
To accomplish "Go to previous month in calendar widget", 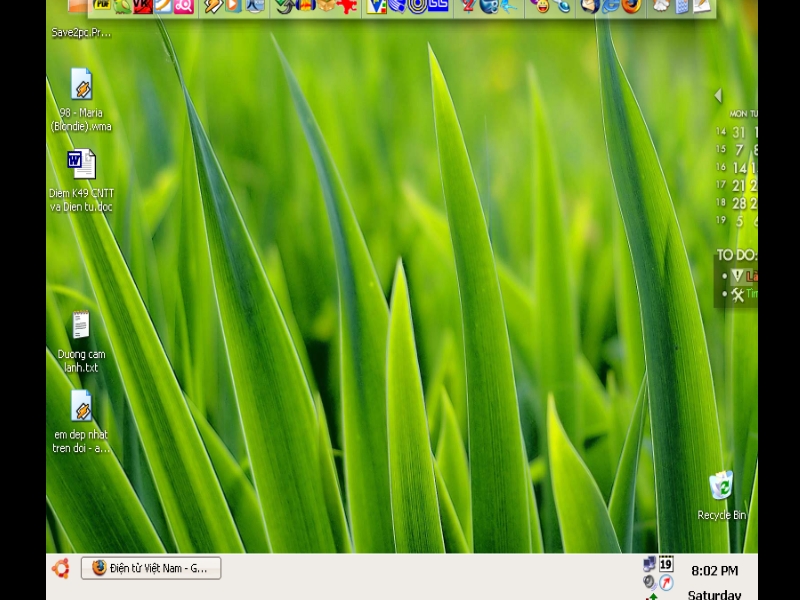I will 718,96.
